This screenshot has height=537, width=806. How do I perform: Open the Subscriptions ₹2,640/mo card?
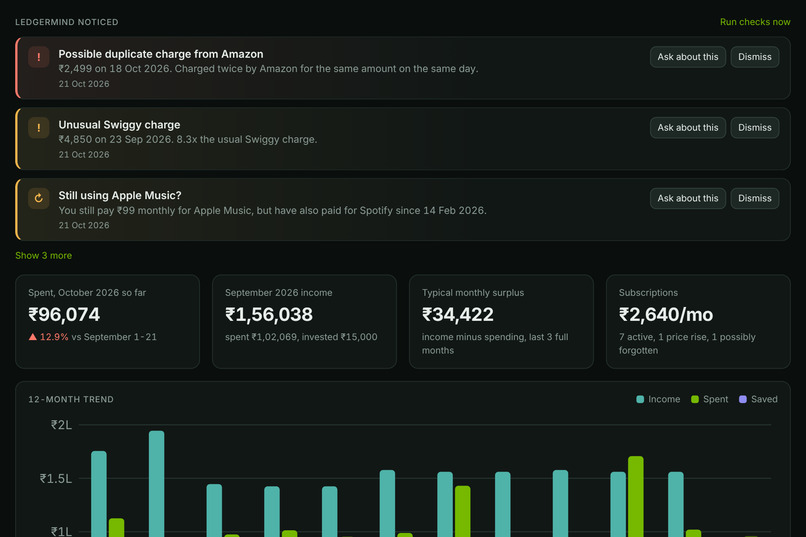coord(698,322)
